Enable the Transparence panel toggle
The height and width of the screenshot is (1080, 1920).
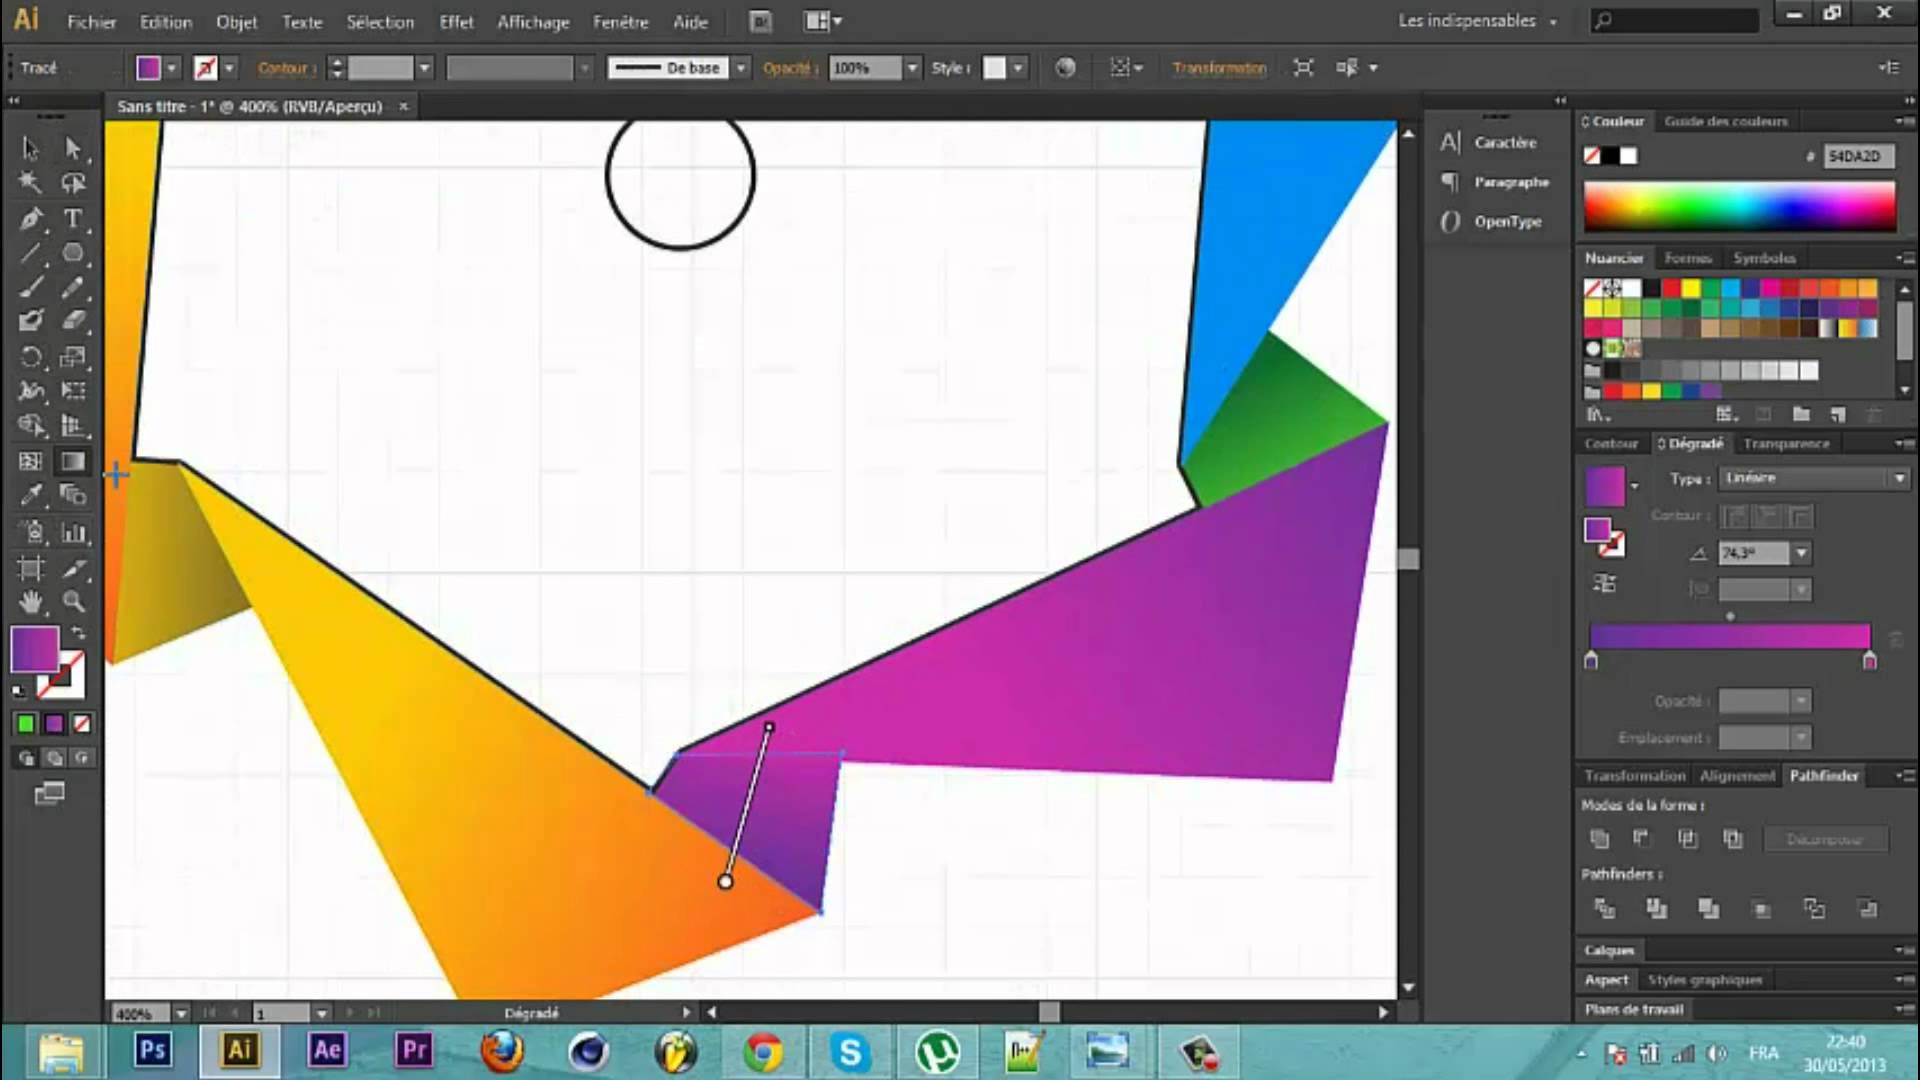coord(1784,442)
